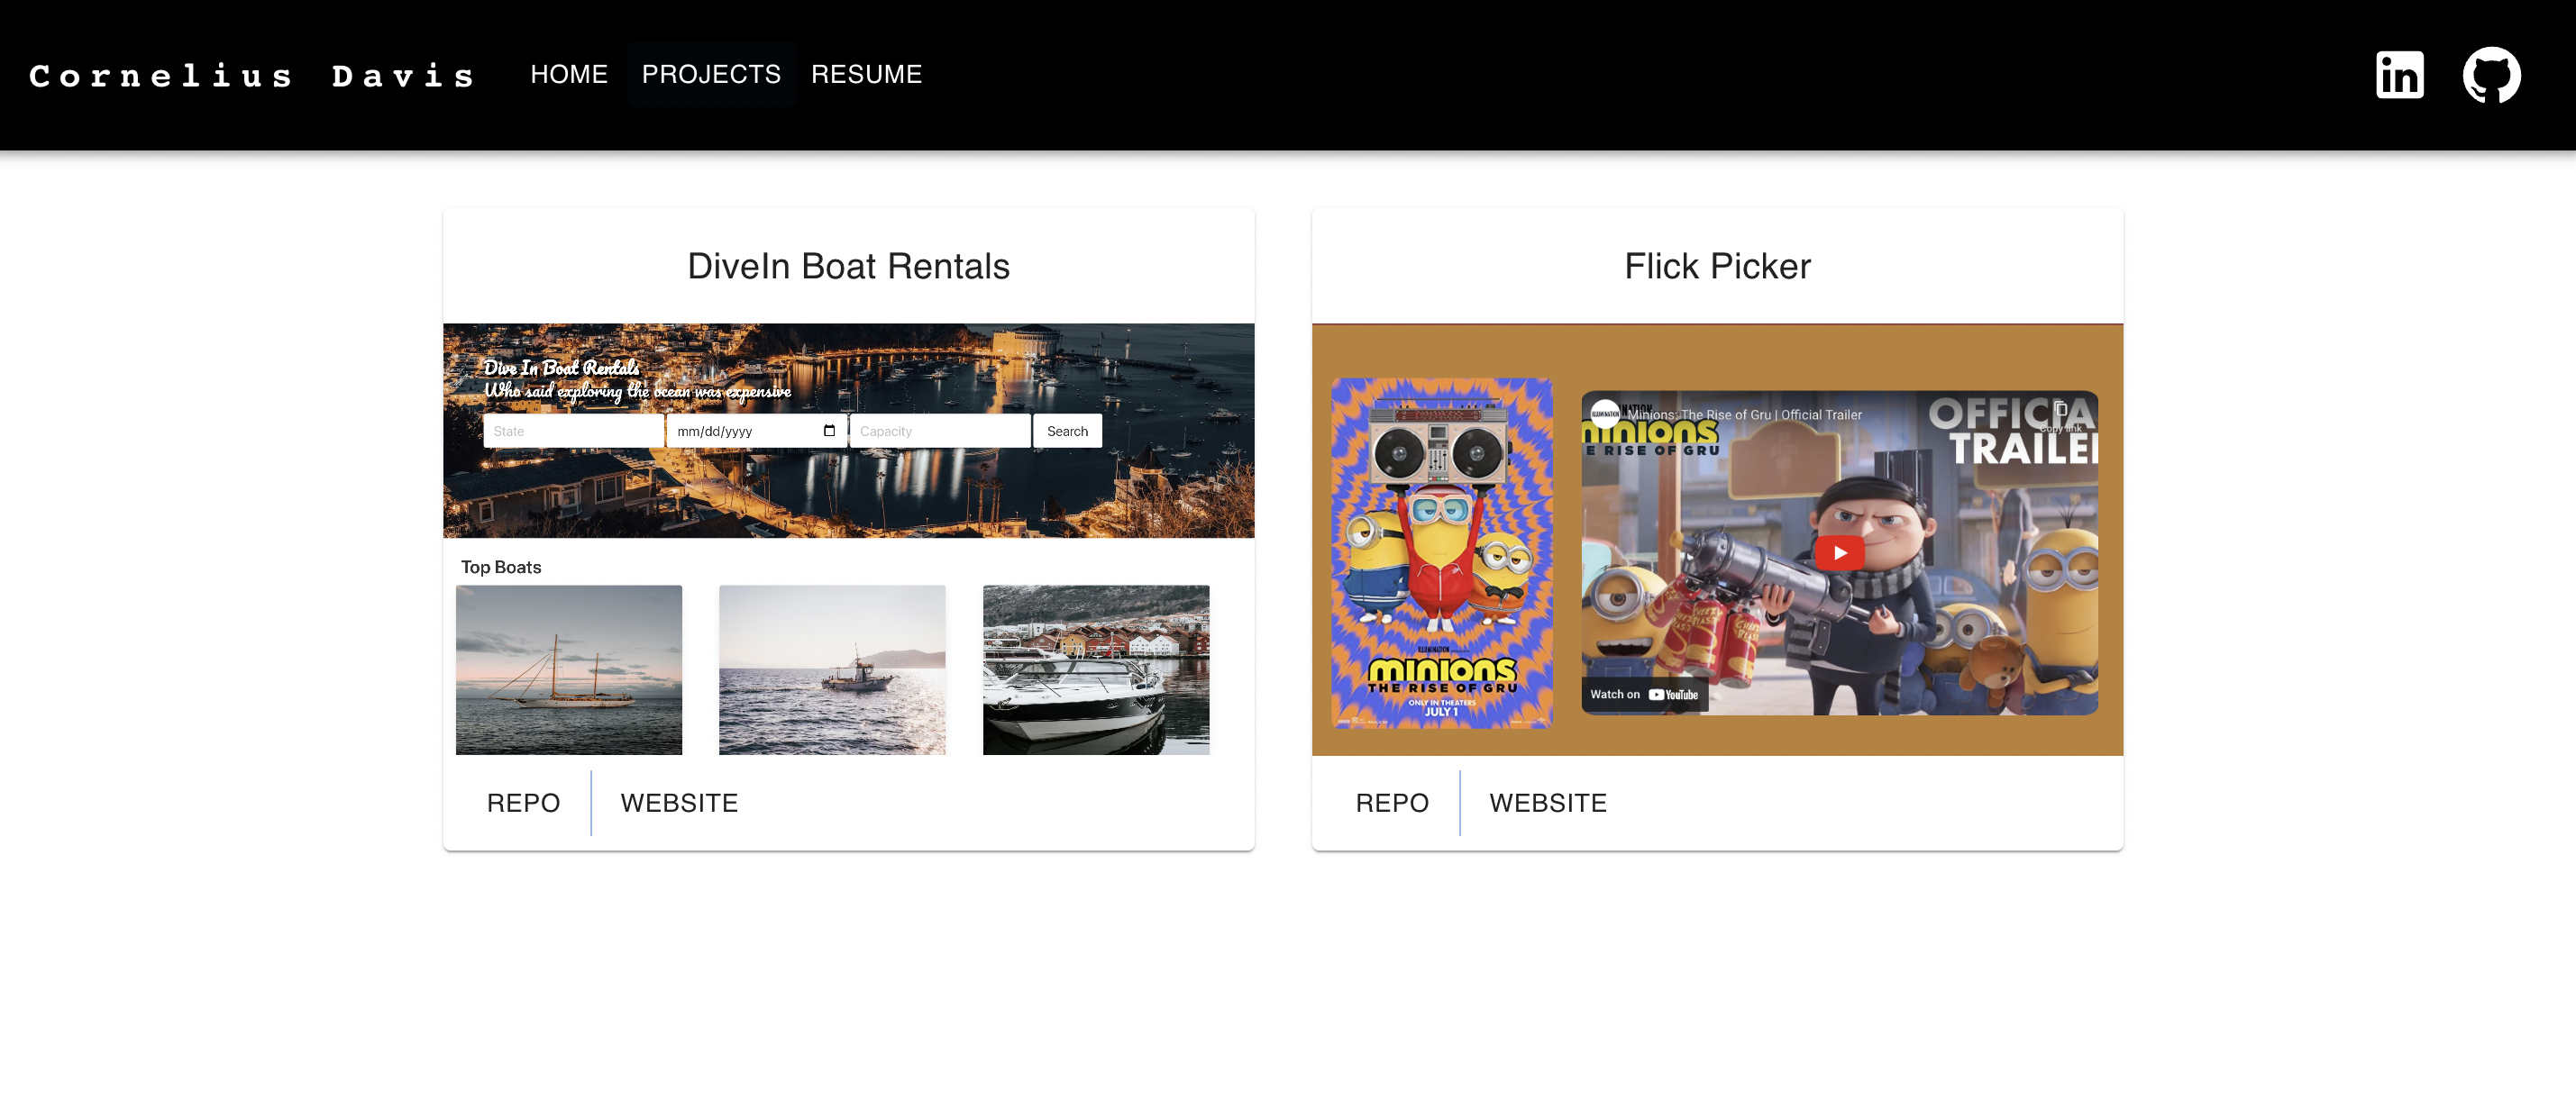Click the Watch on YouTube badge
The width and height of the screenshot is (2576, 1101).
pos(1644,695)
